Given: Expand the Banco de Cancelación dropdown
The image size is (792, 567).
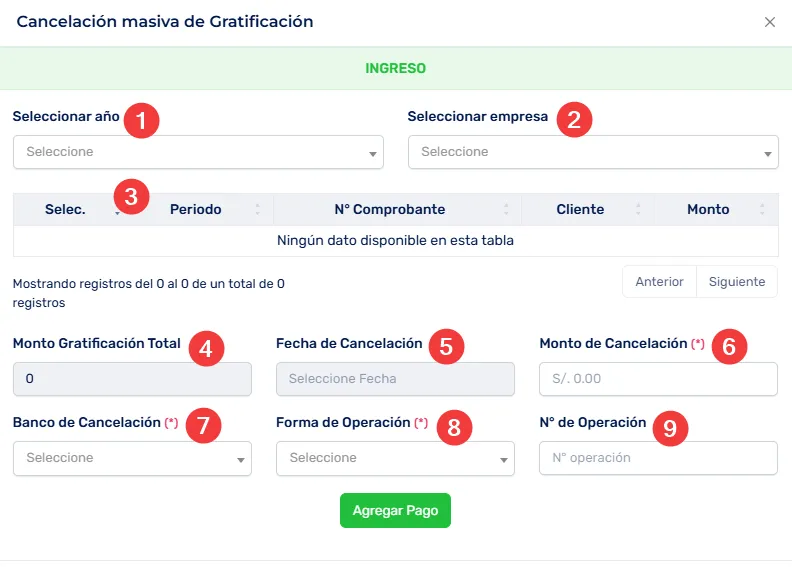Looking at the screenshot, I should point(132,458).
